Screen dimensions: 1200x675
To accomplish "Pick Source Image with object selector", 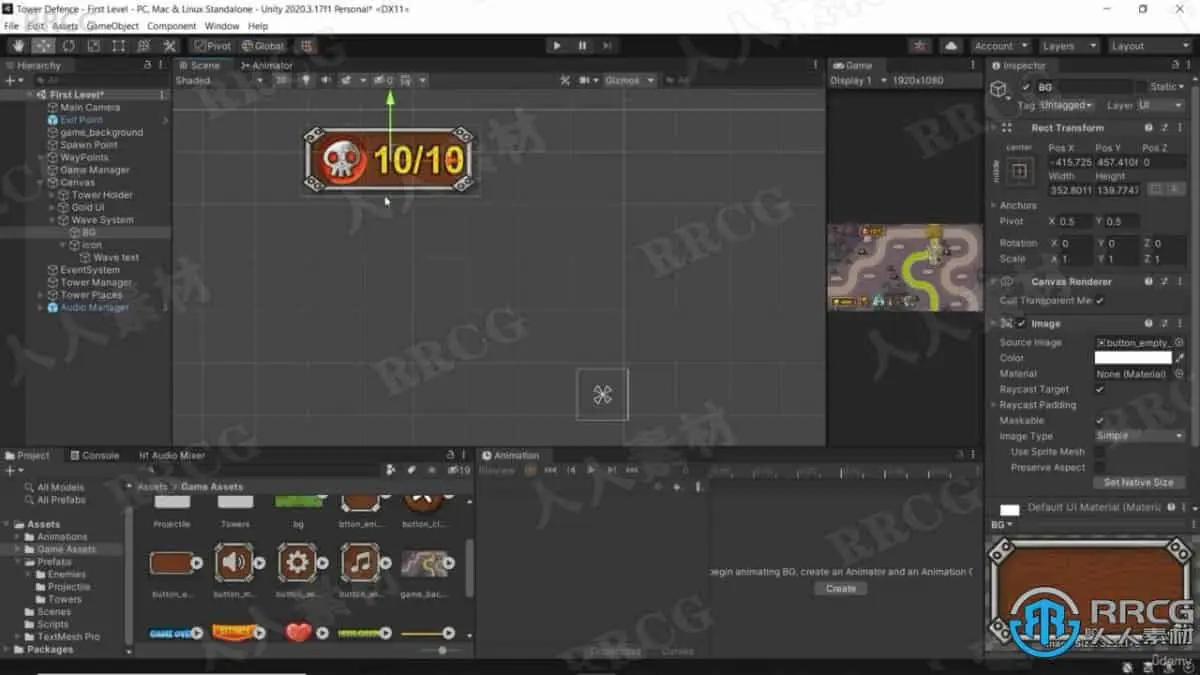I will tap(1179, 342).
